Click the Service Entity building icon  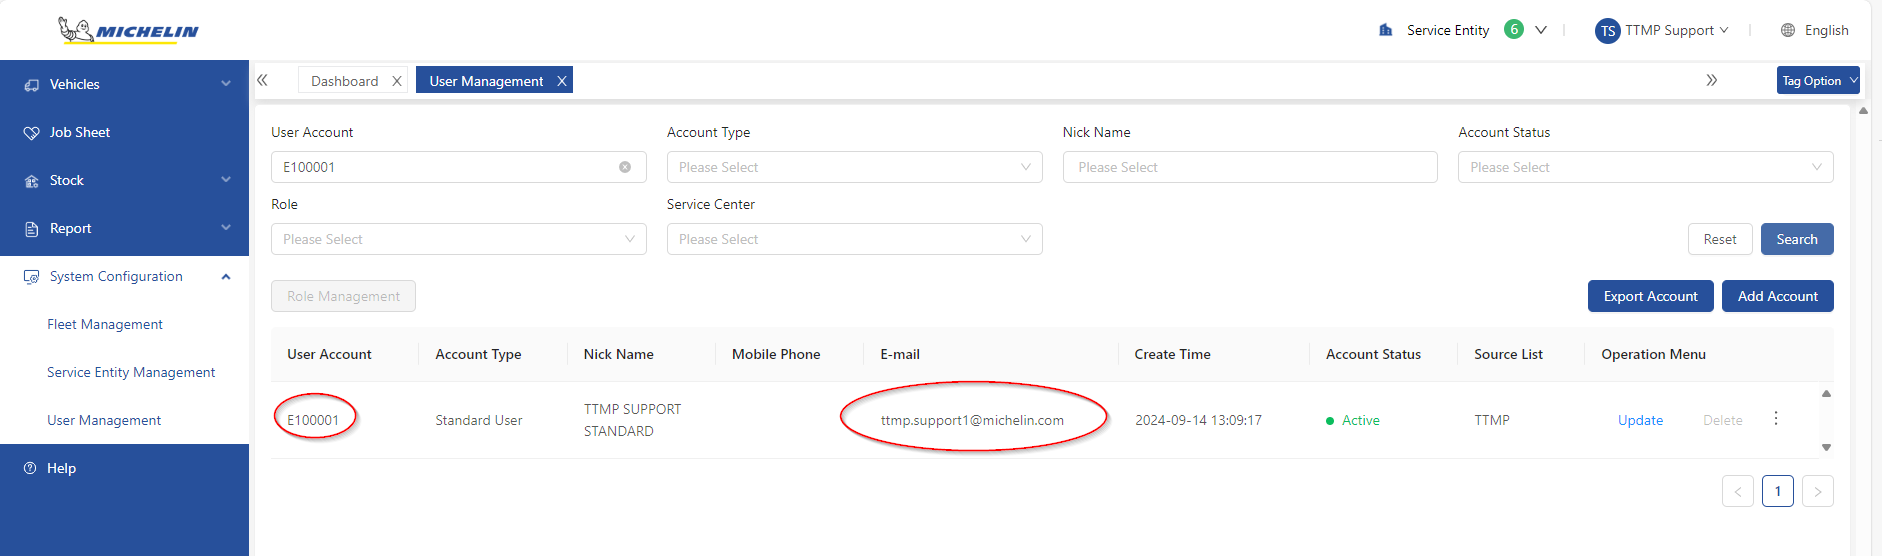pos(1385,30)
